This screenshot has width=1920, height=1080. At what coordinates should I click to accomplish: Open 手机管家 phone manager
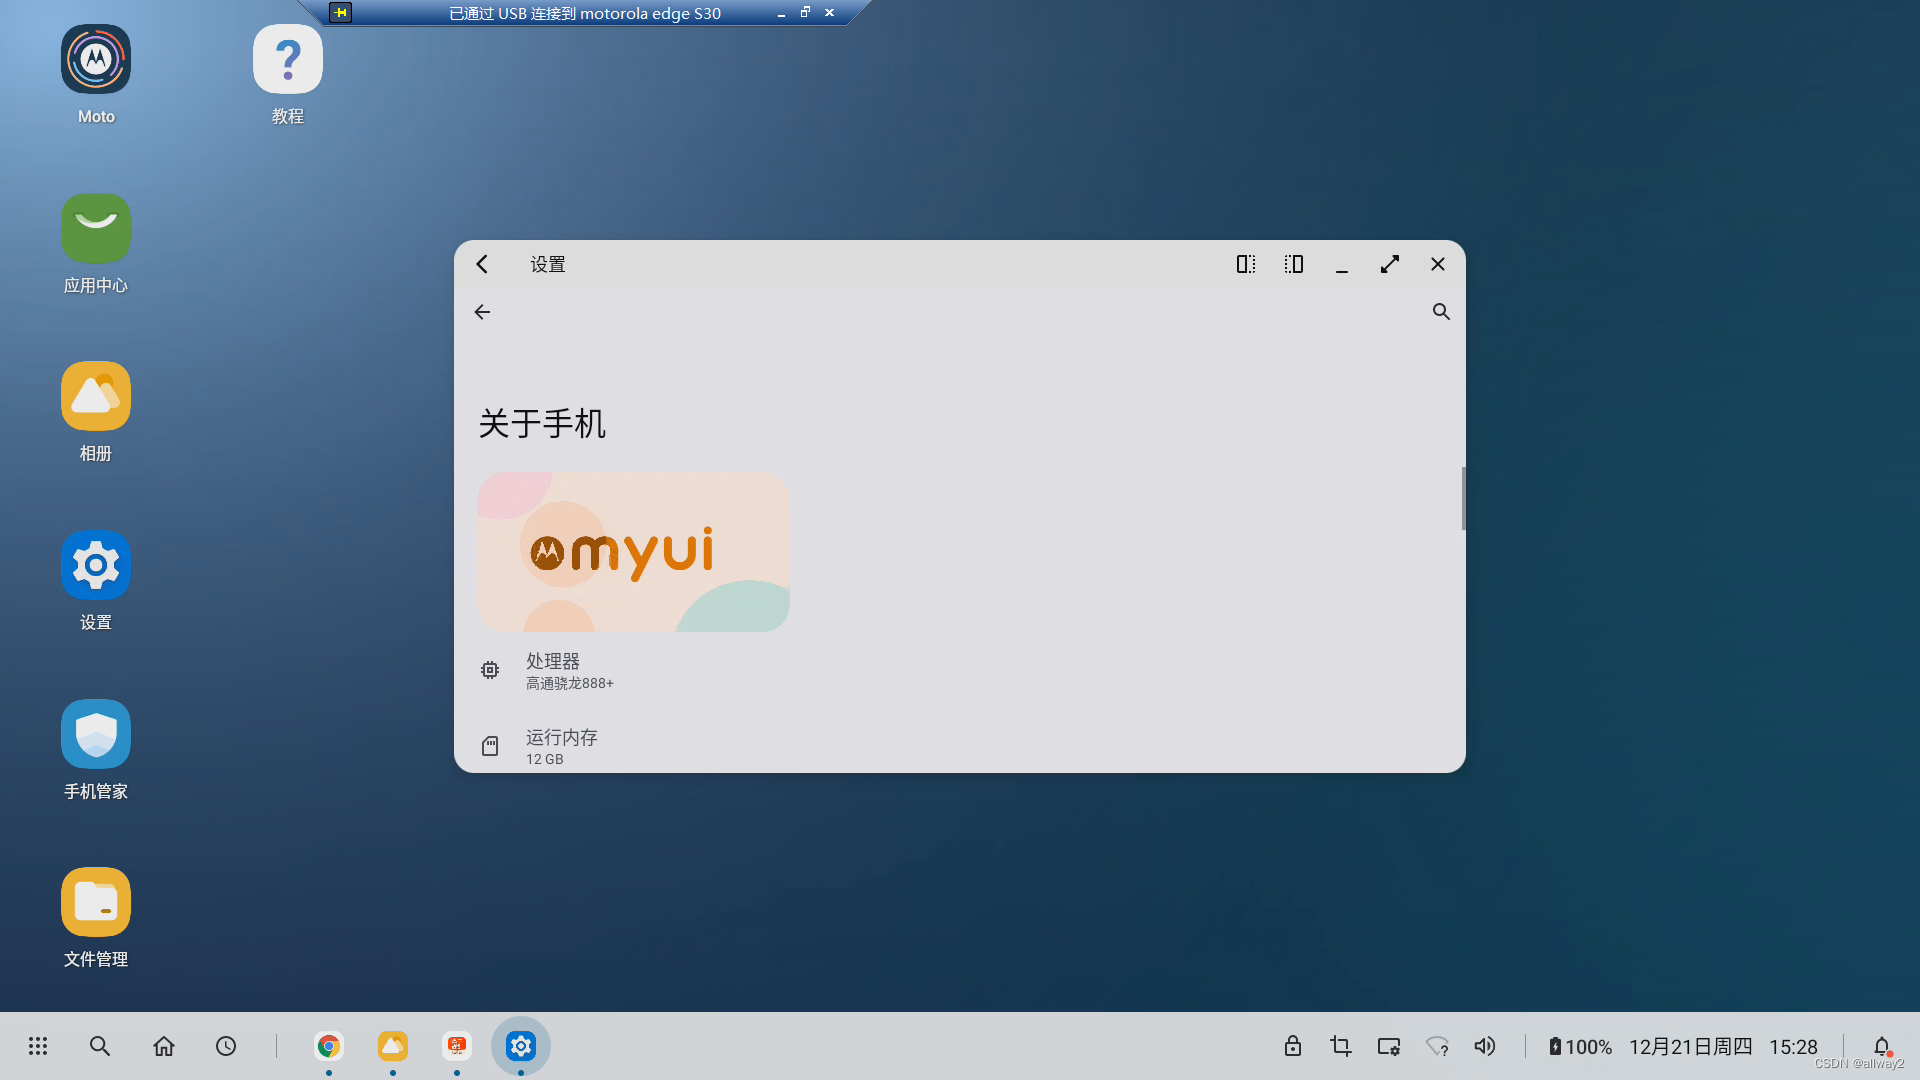(96, 734)
